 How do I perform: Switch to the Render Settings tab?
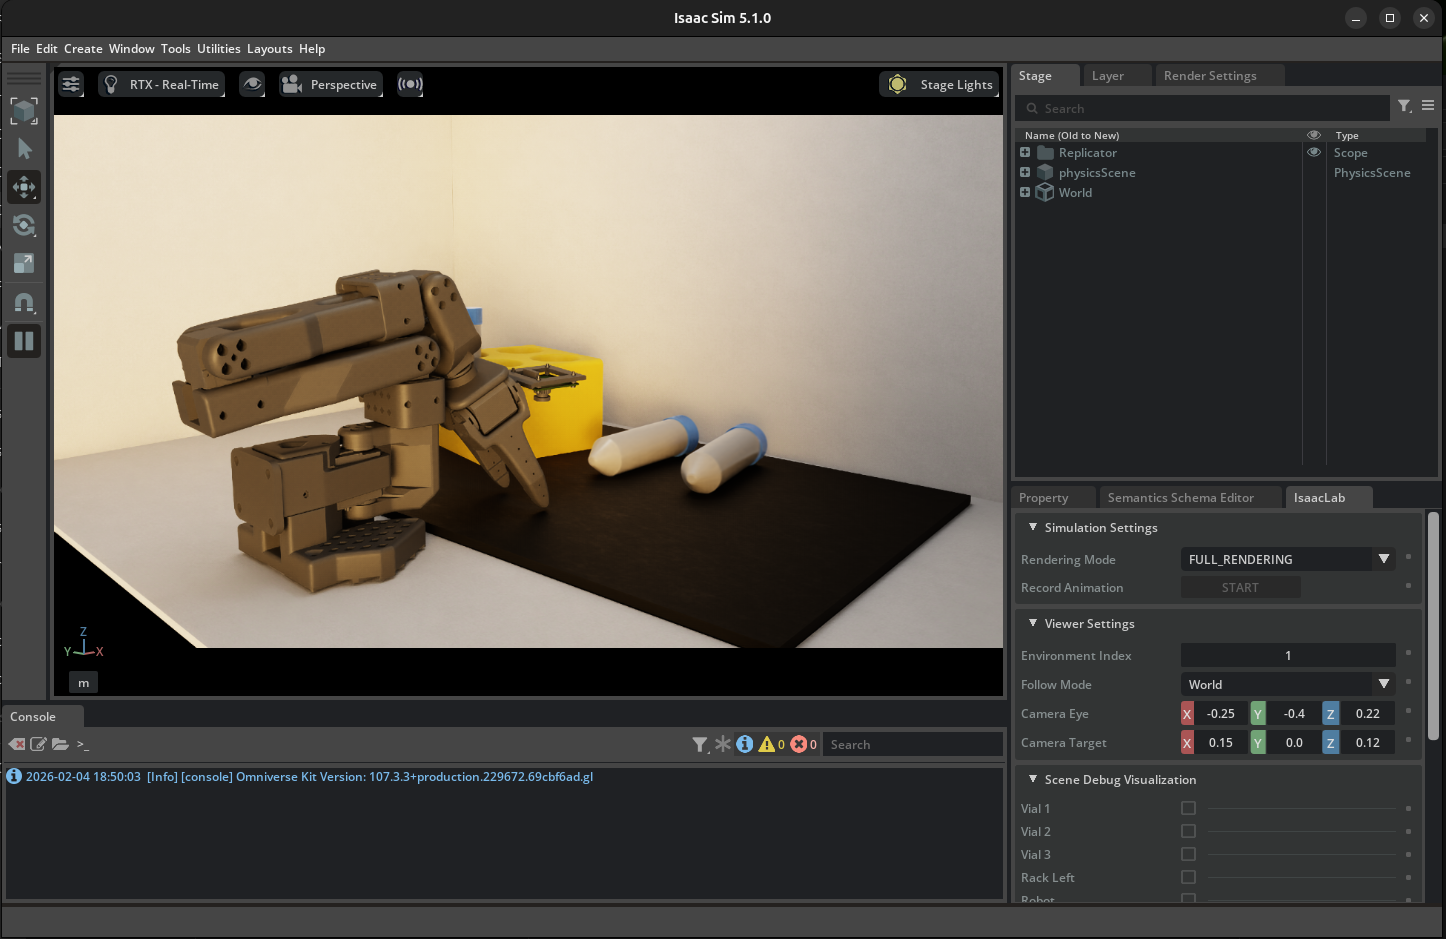1209,76
